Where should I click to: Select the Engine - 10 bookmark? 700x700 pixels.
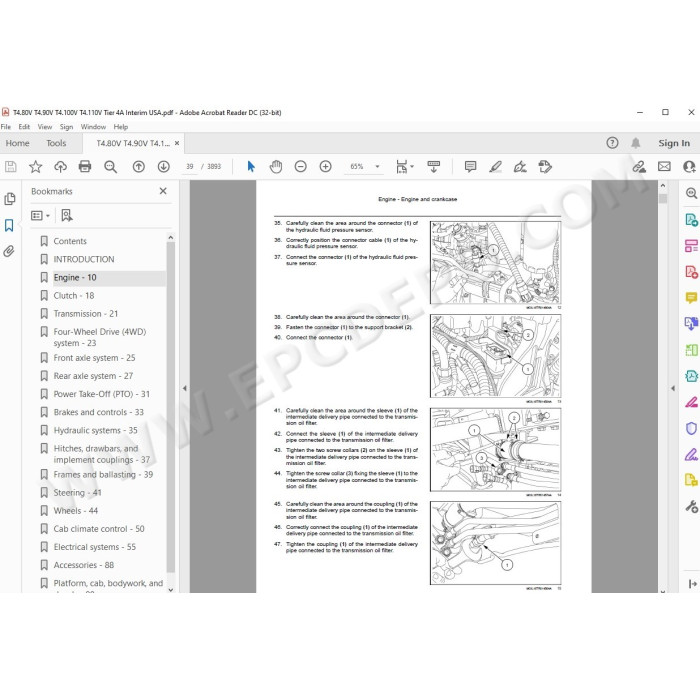point(75,278)
